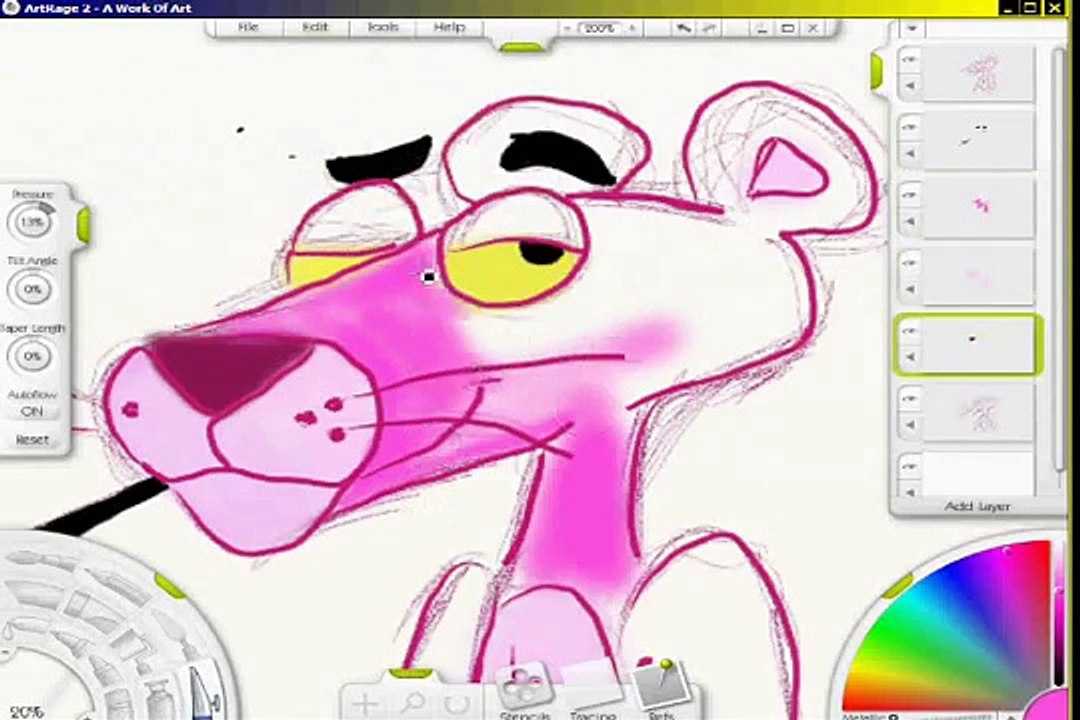The width and height of the screenshot is (1080, 720).
Task: Click the Add Layer button
Action: click(x=977, y=506)
